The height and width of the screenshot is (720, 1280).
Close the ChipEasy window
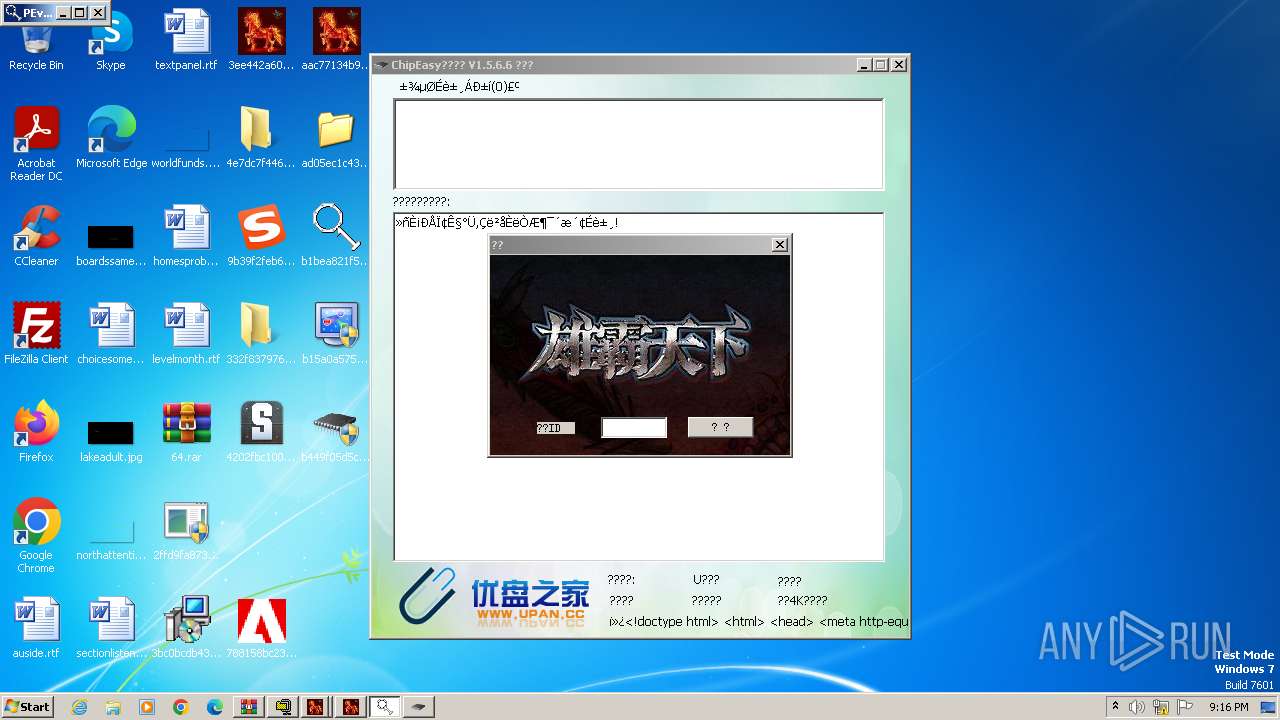tap(898, 65)
